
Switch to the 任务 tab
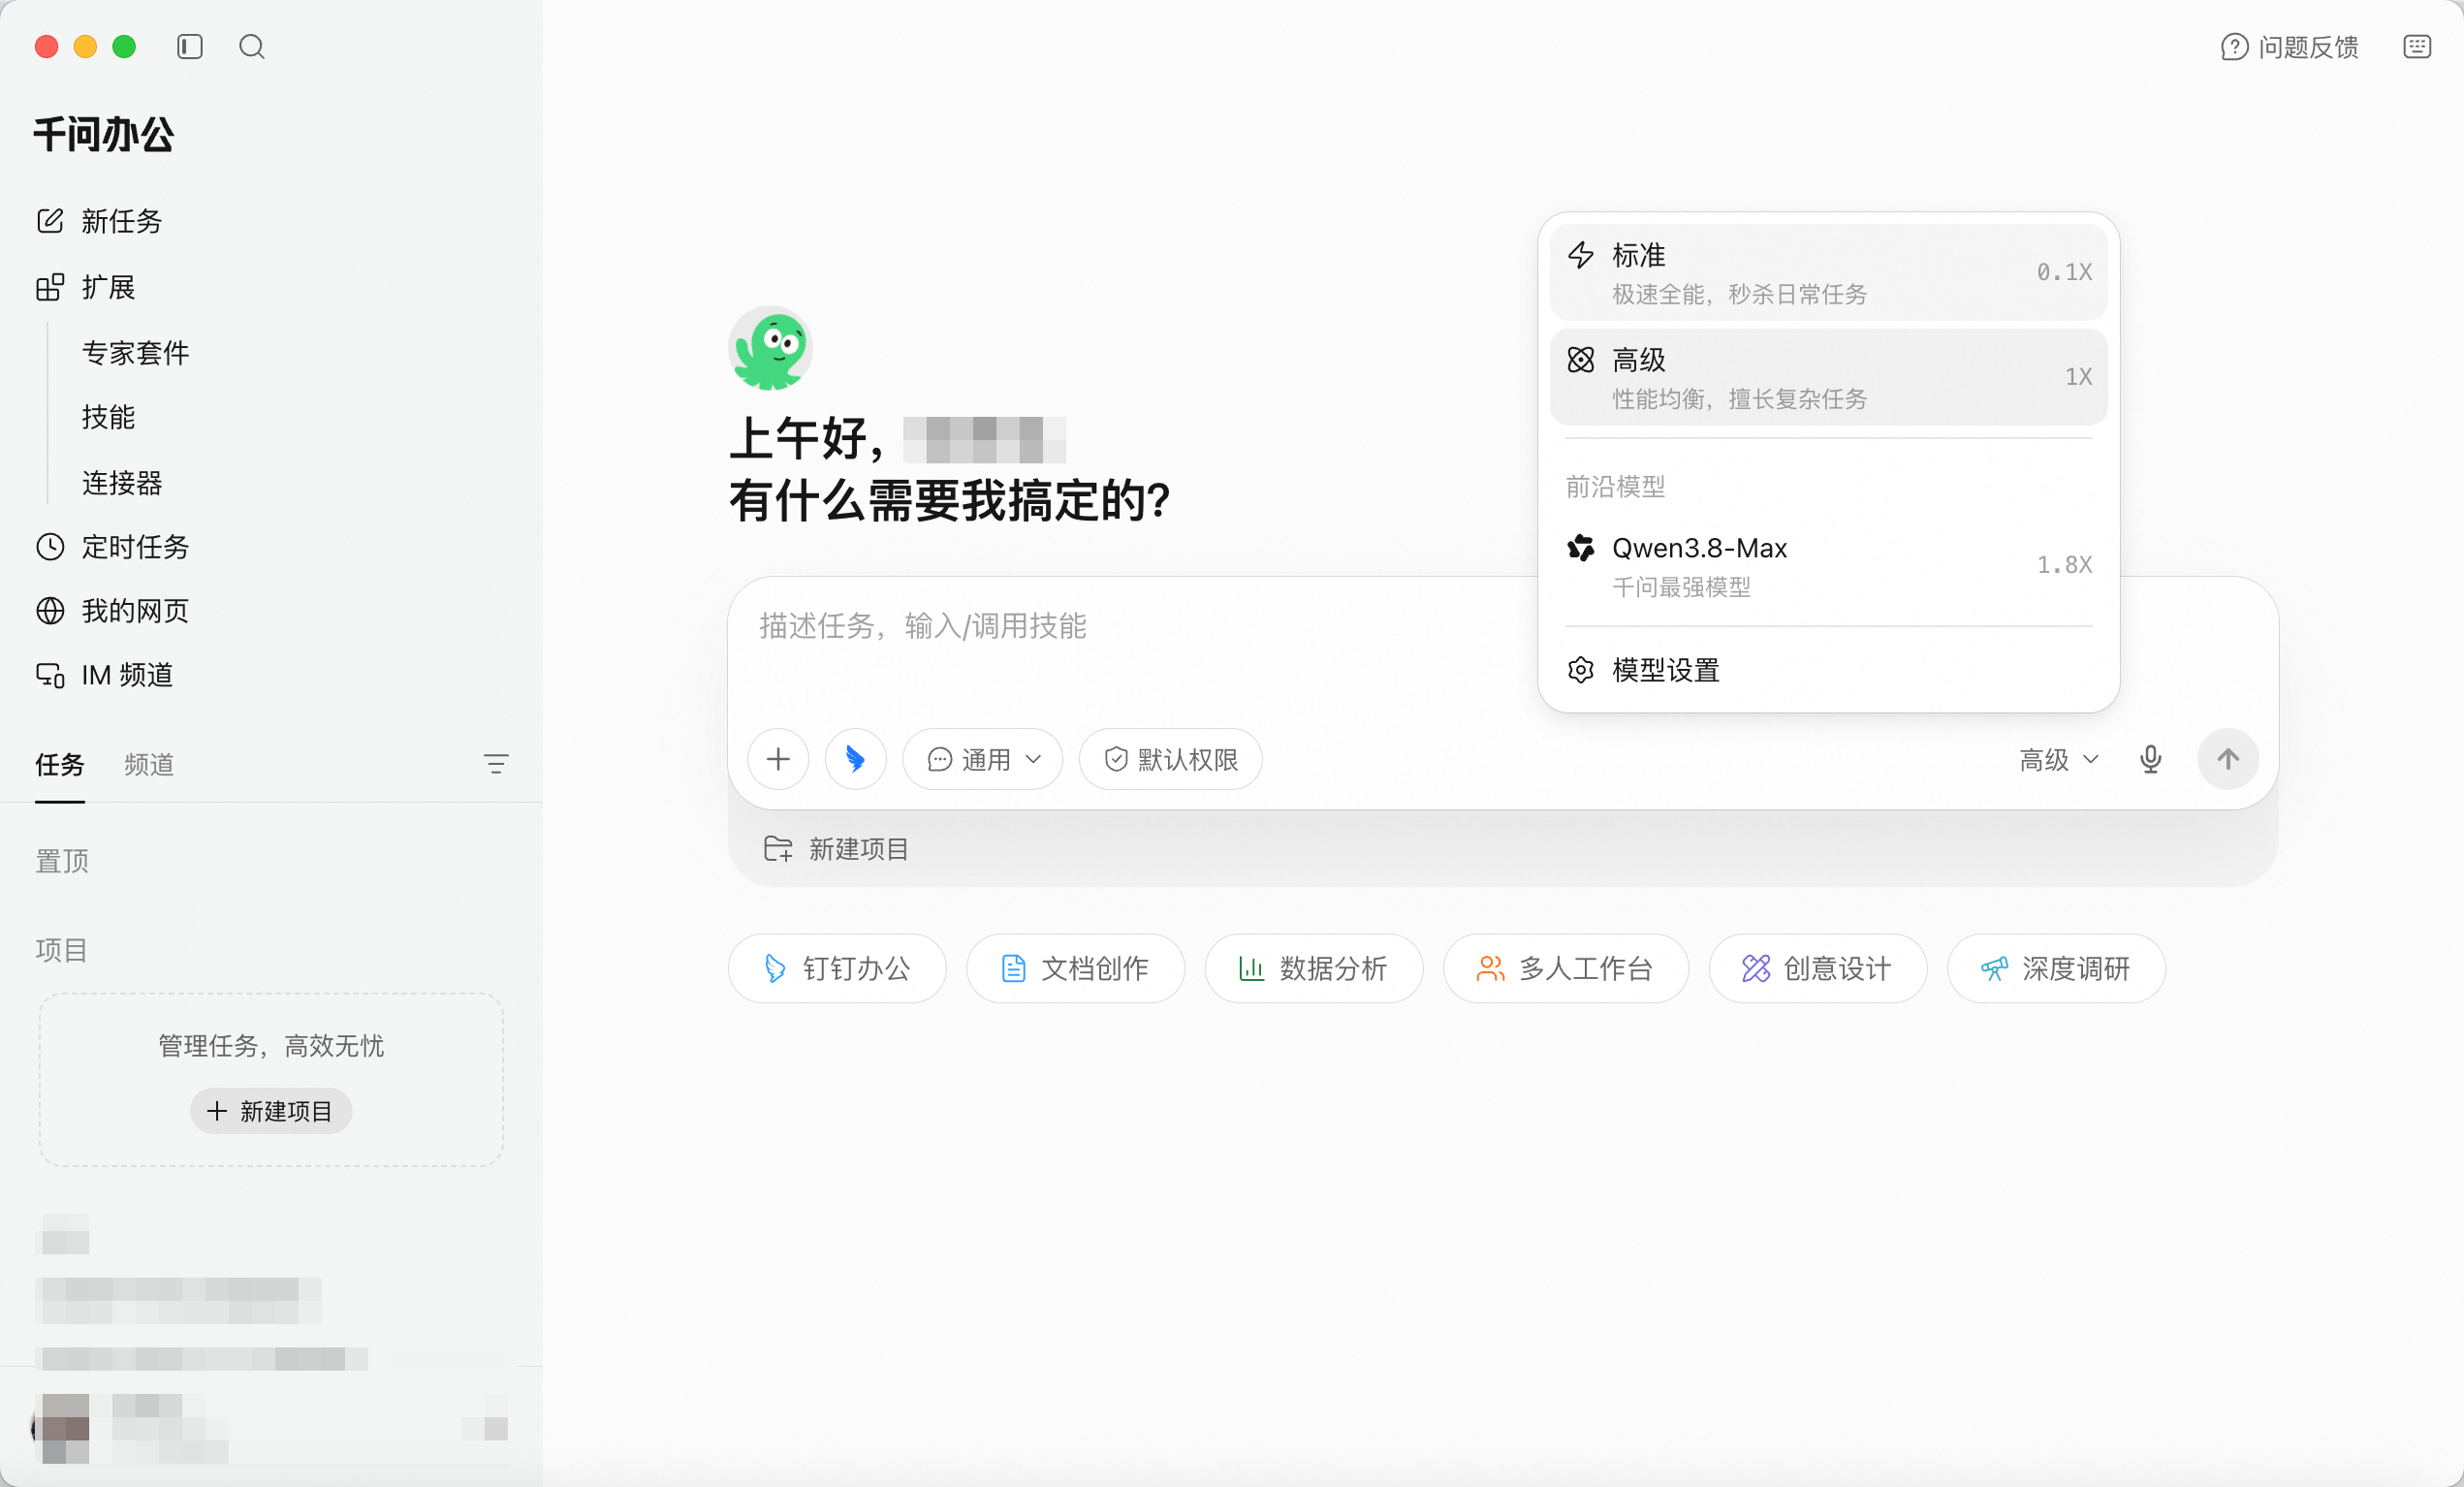pos(60,765)
